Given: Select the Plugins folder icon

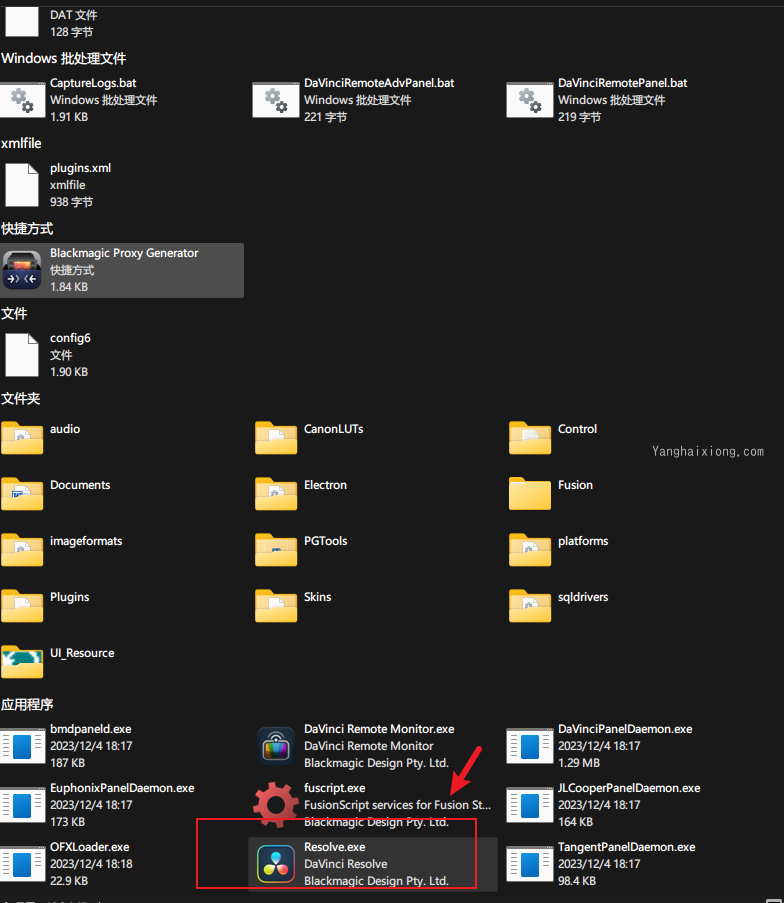Looking at the screenshot, I should click(x=22, y=605).
